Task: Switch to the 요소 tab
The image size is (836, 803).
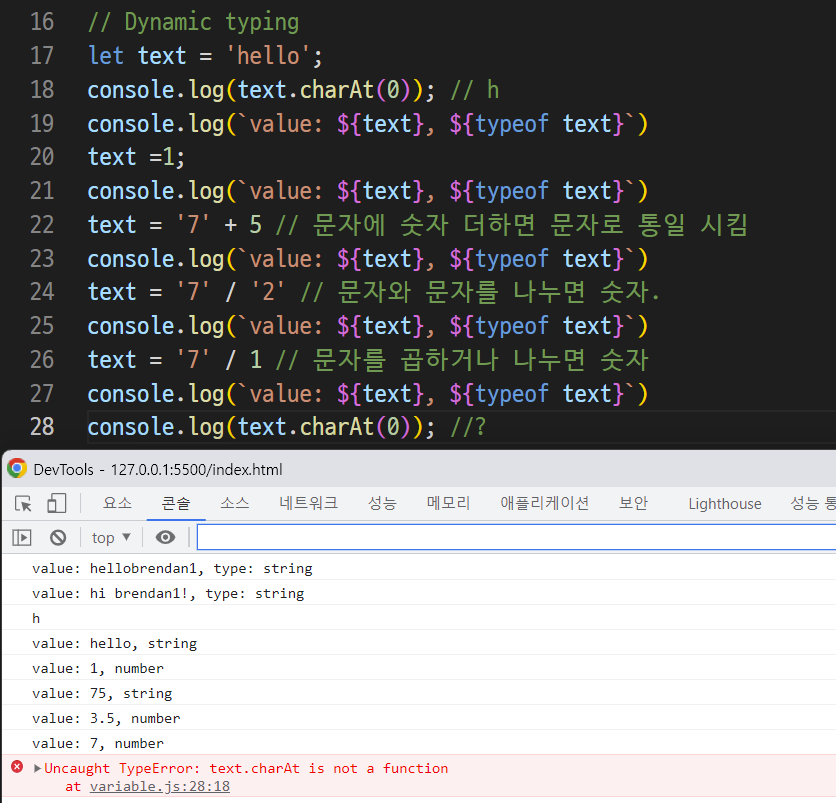Action: click(117, 503)
